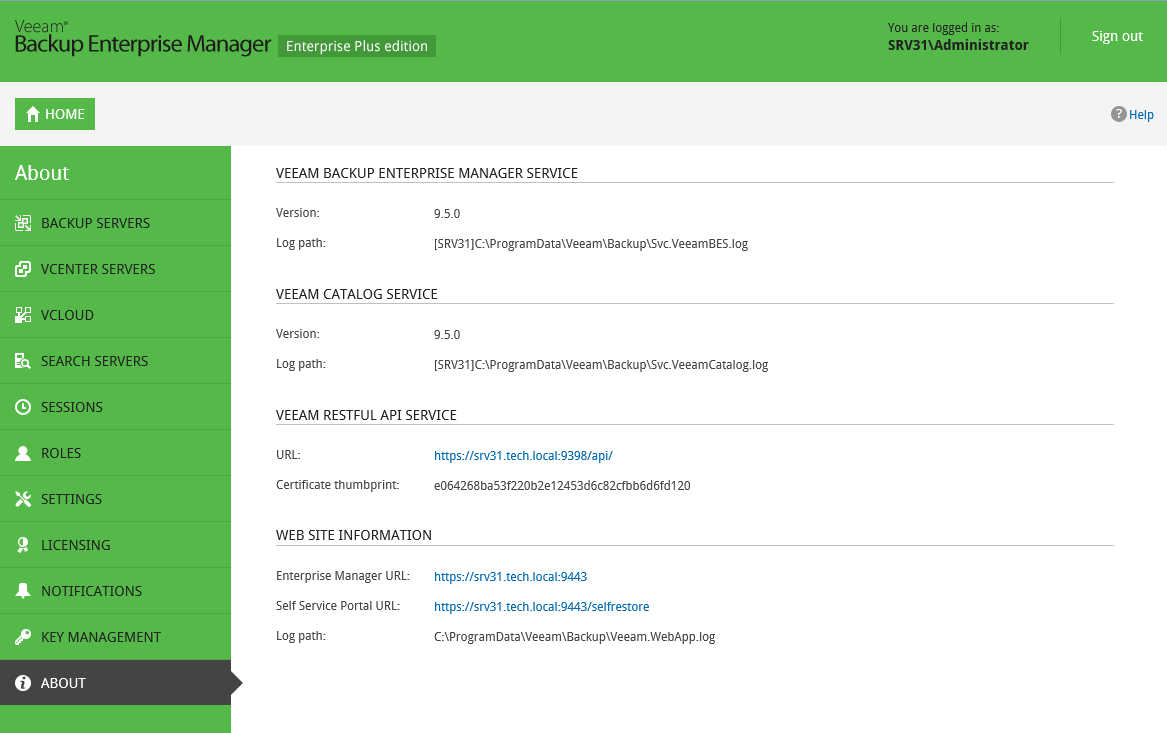Click the certificate thumbprint value
Screen dimensions: 1167x733
point(562,486)
